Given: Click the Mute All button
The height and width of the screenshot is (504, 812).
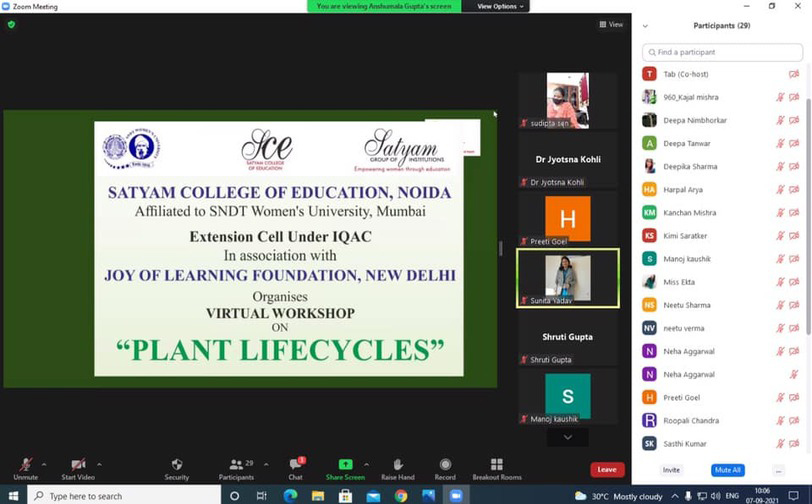Looking at the screenshot, I should 727,470.
